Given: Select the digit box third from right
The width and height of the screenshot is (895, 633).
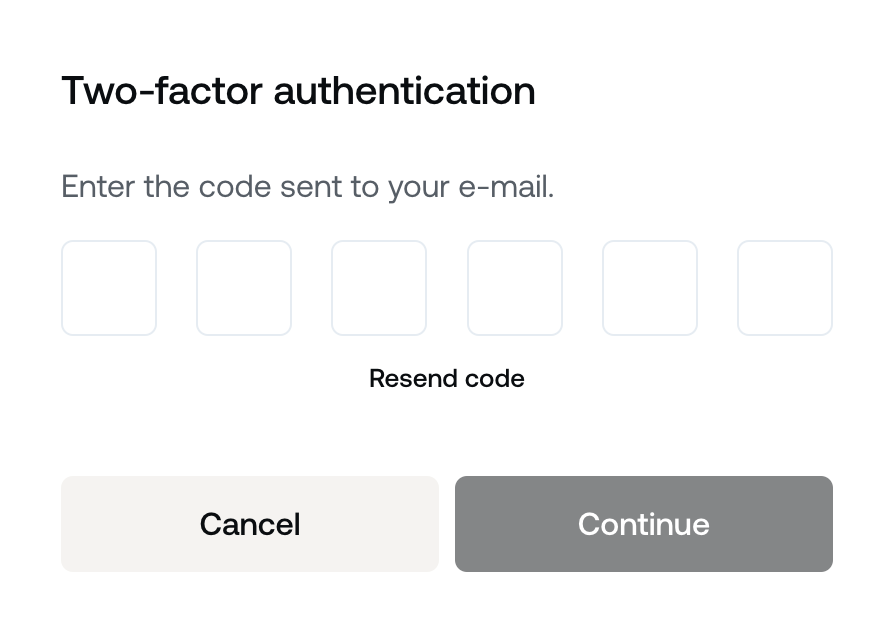Looking at the screenshot, I should [515, 288].
